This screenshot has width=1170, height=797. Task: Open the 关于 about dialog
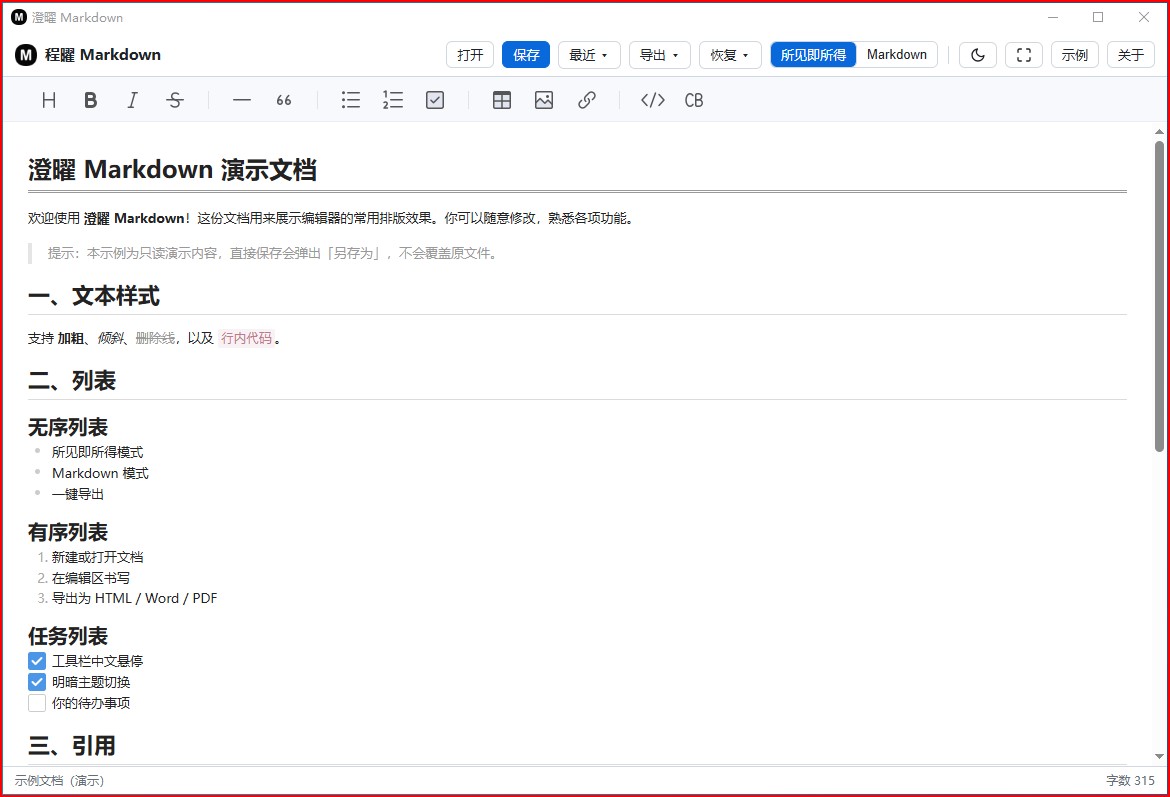pyautogui.click(x=1130, y=54)
